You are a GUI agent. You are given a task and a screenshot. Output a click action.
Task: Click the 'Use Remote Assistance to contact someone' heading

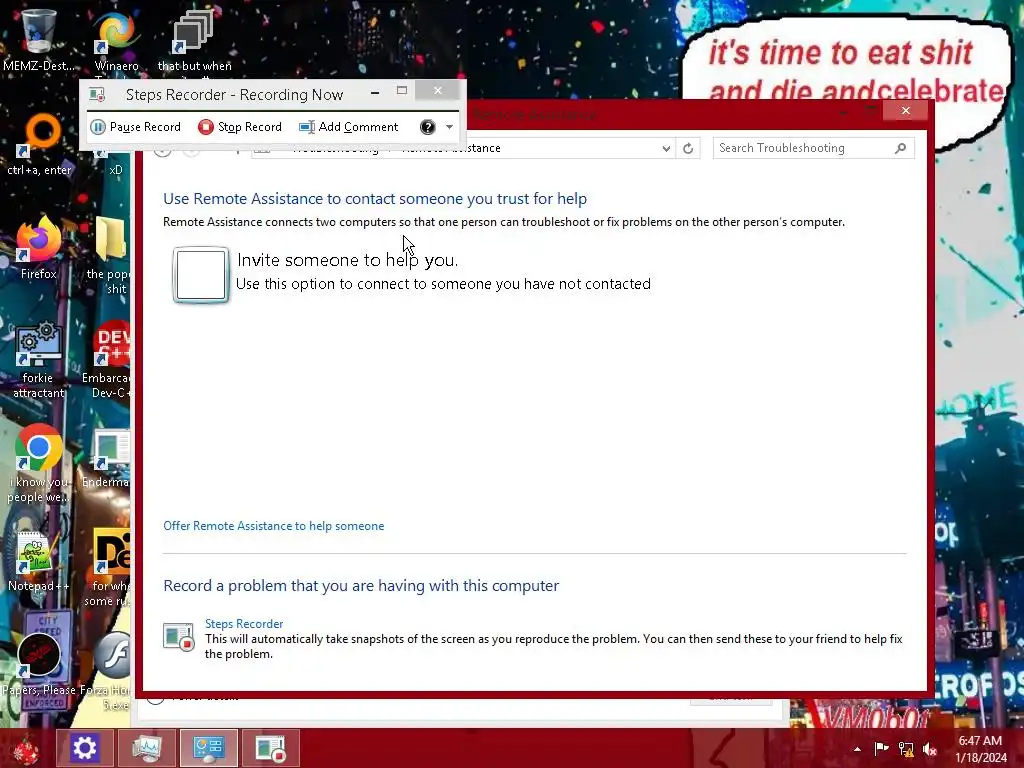(375, 199)
